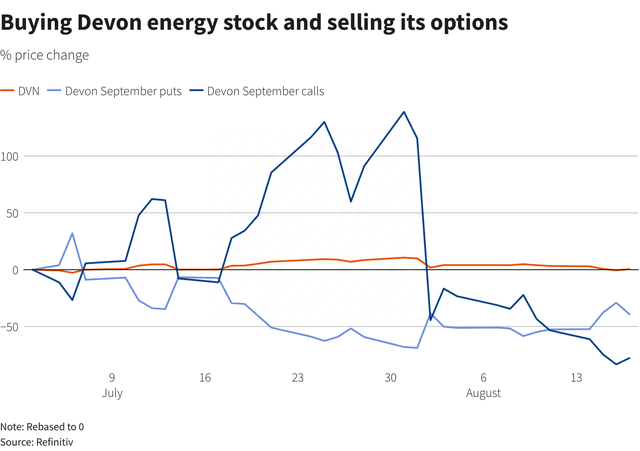
Task: Click the 100 y-axis label
Action: tap(9, 157)
